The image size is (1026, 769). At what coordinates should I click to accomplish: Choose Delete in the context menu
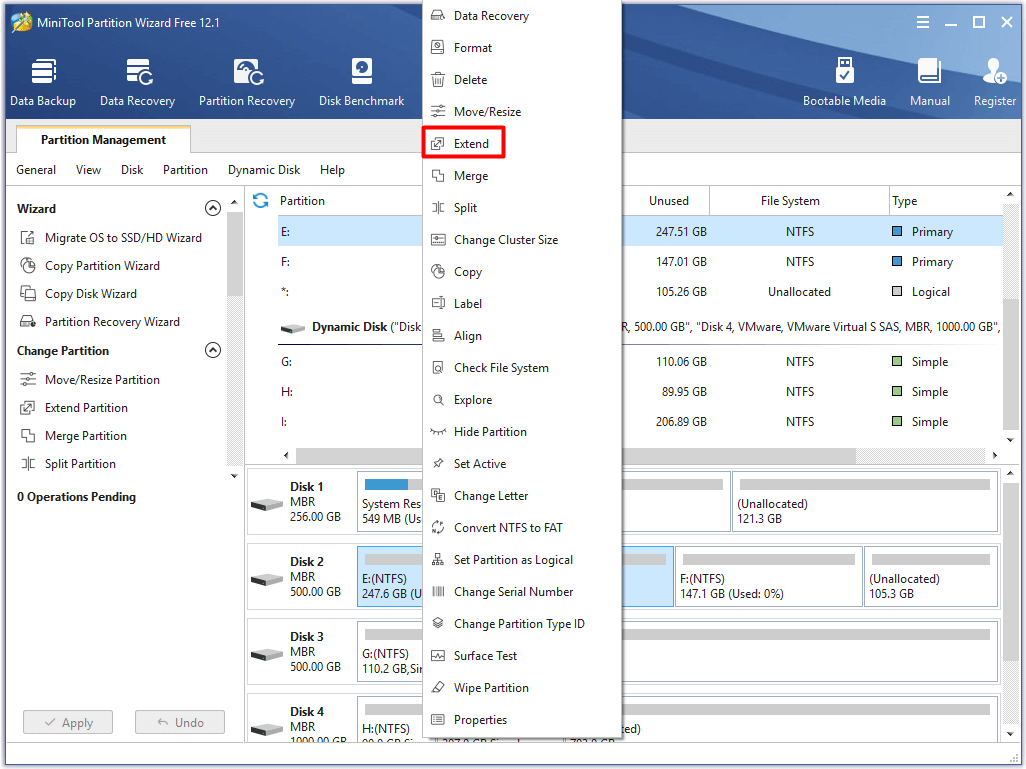pyautogui.click(x=522, y=80)
